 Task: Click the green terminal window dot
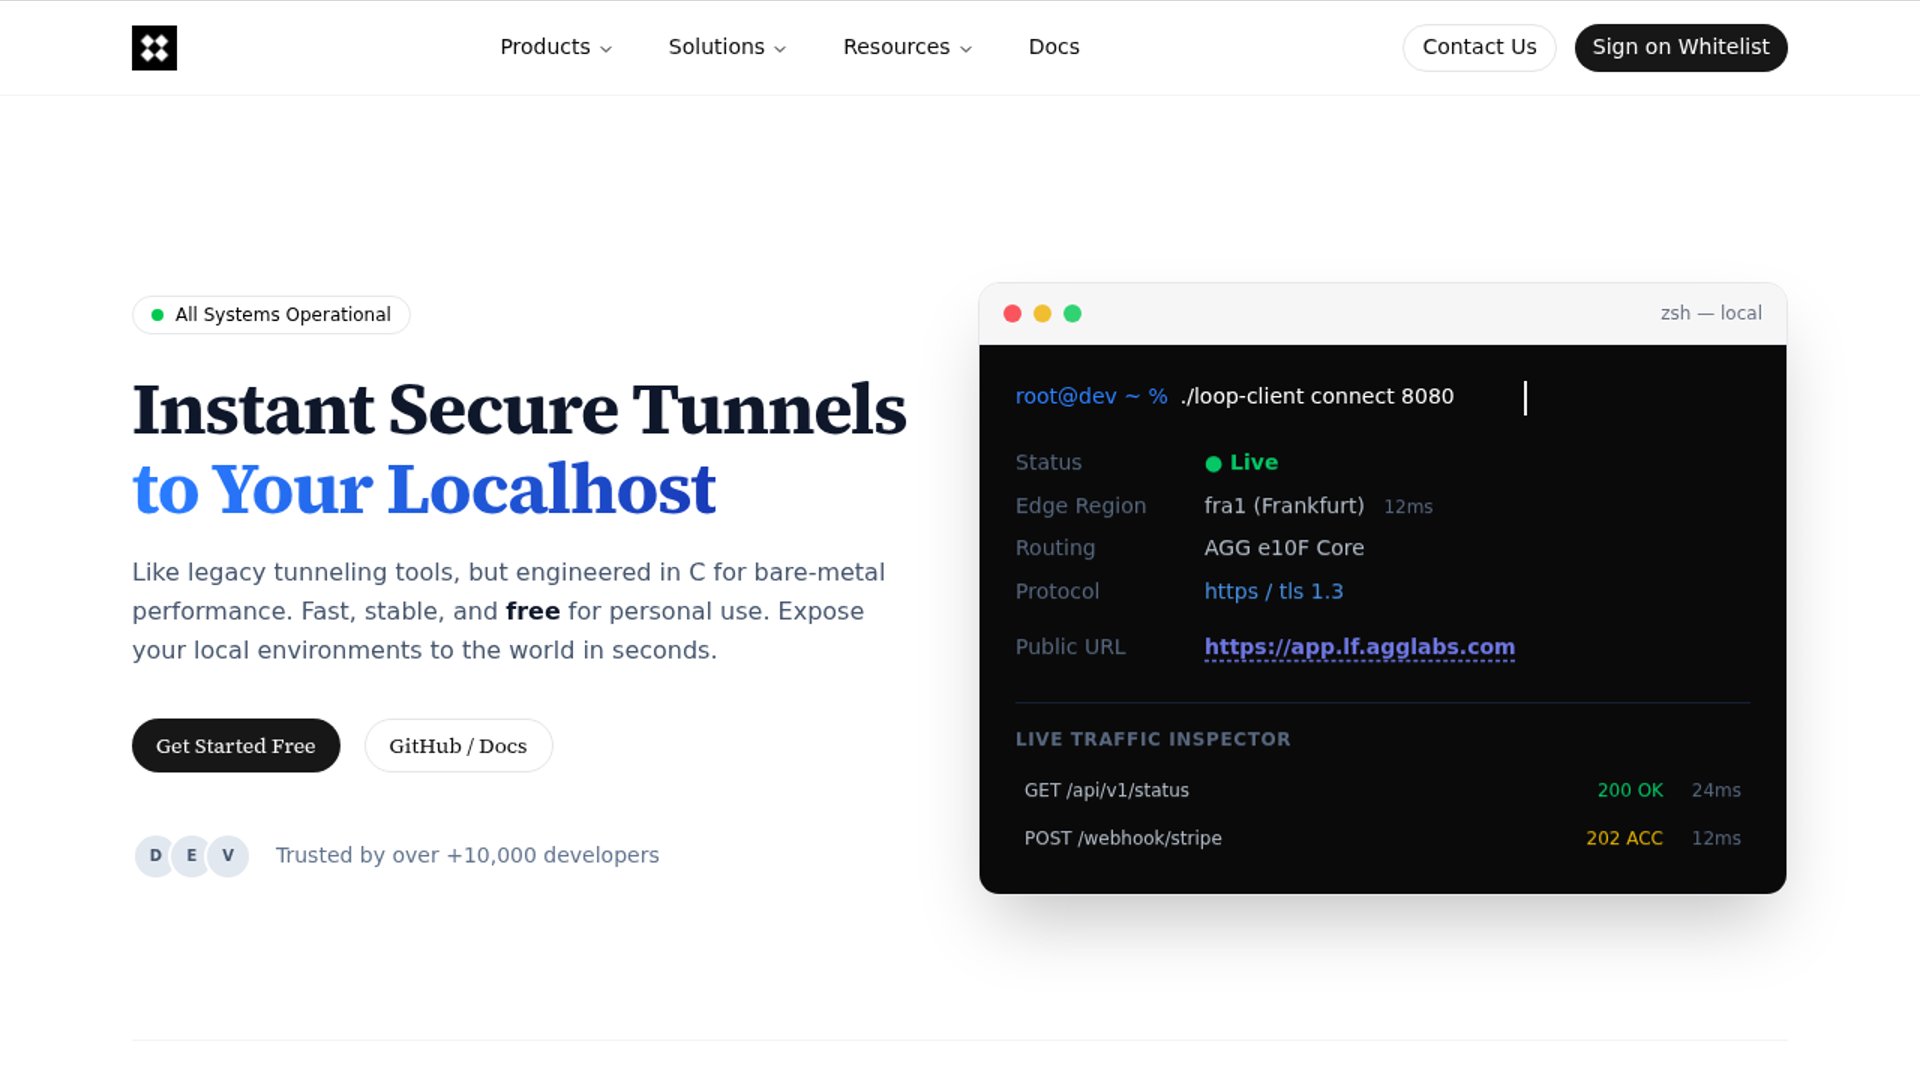[x=1072, y=314]
